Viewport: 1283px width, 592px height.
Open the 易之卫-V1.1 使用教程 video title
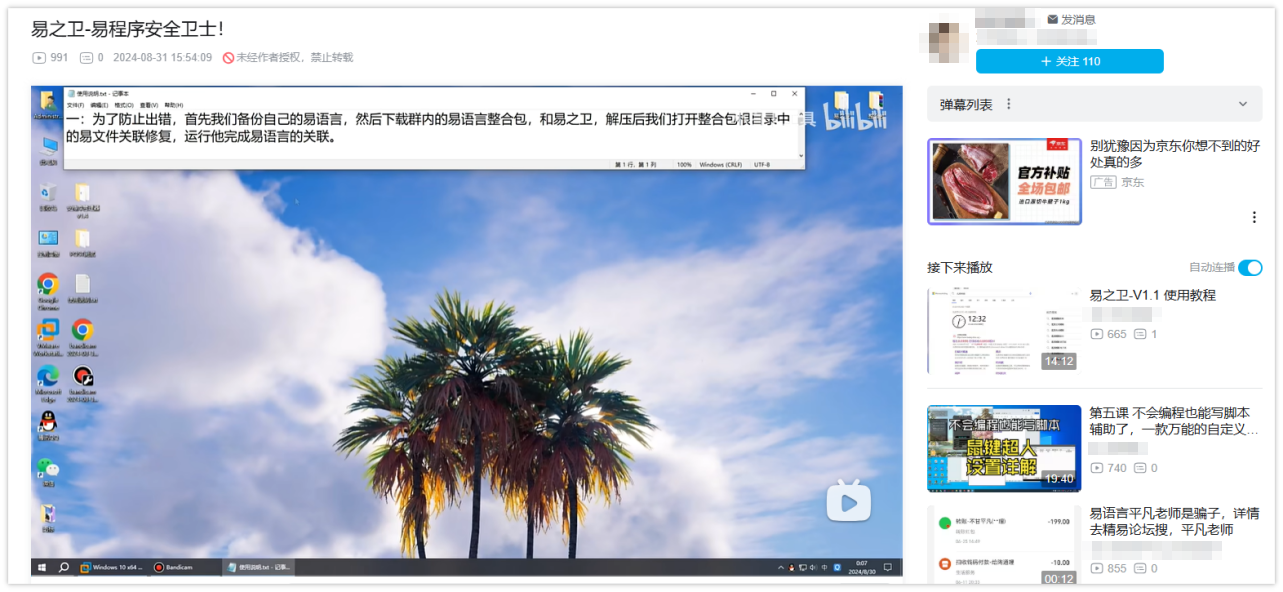(x=1152, y=295)
